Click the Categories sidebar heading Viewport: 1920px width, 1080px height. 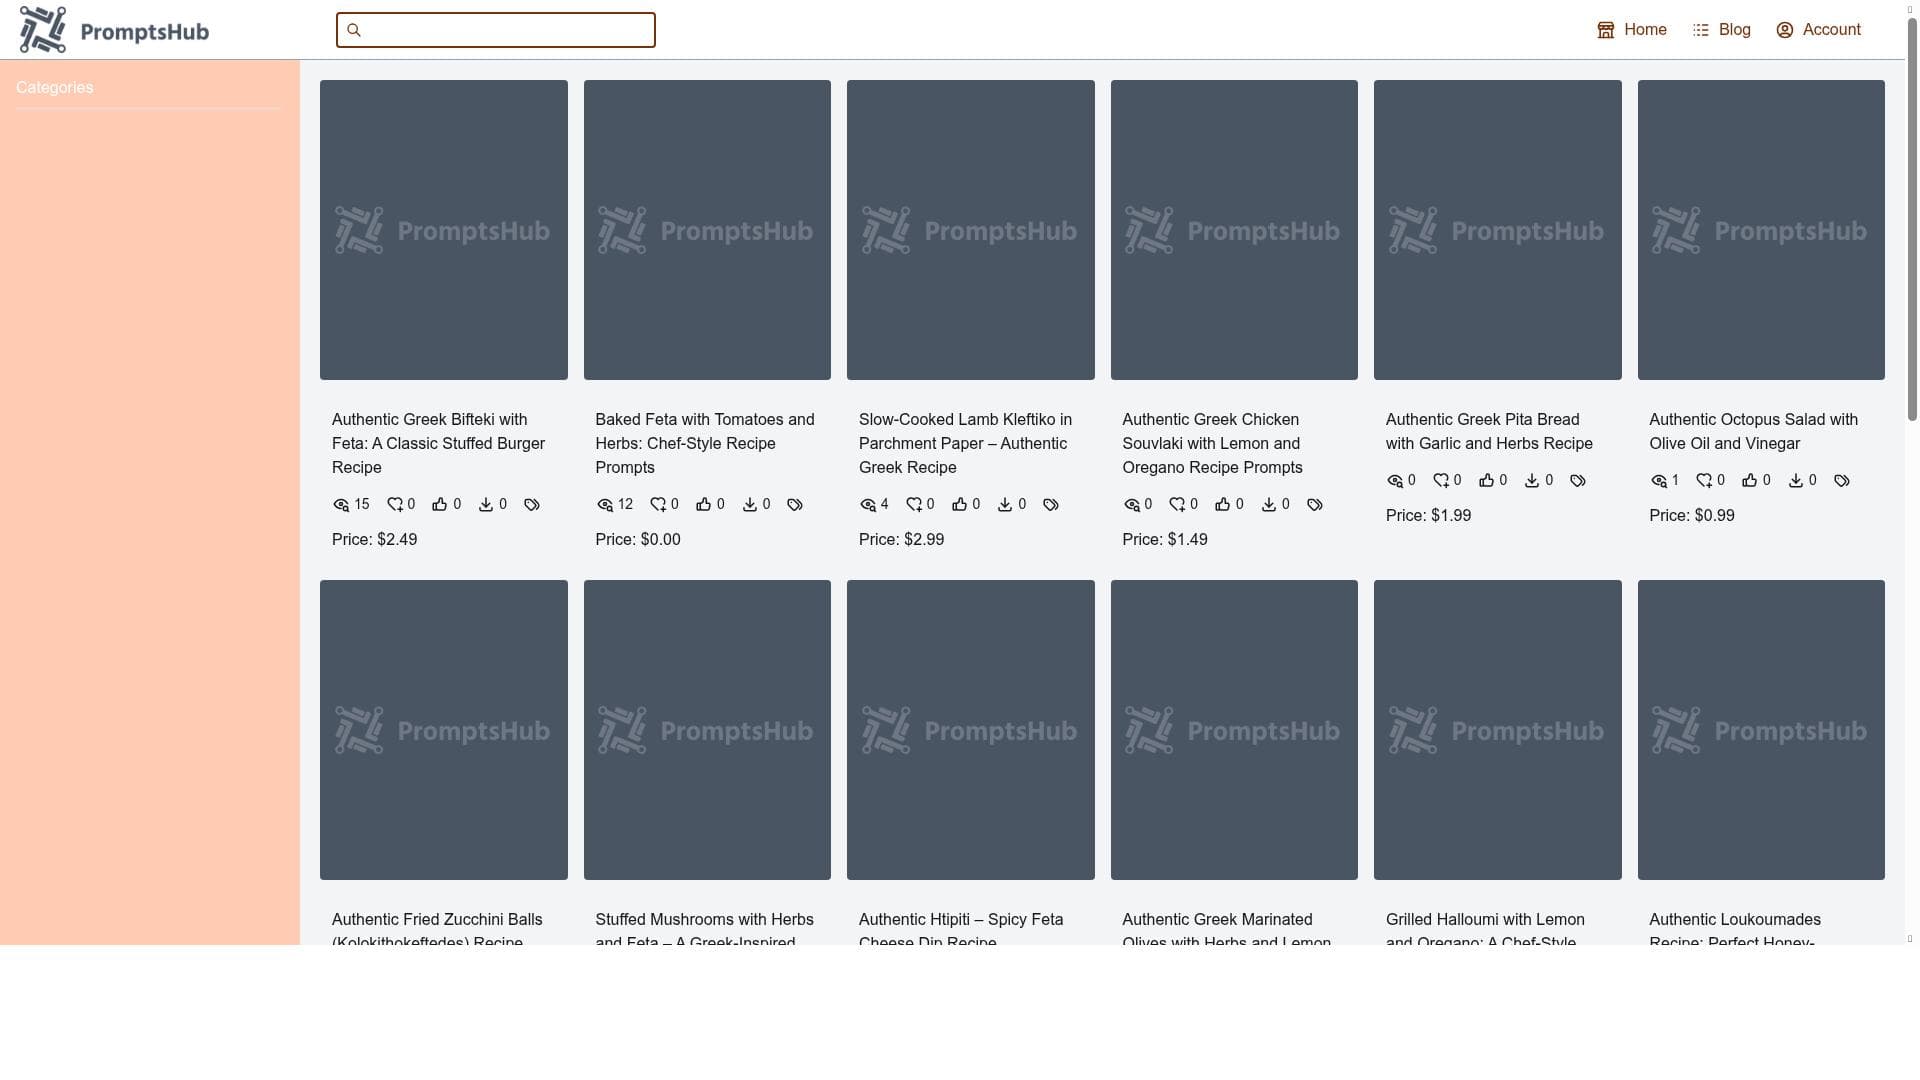pyautogui.click(x=55, y=88)
